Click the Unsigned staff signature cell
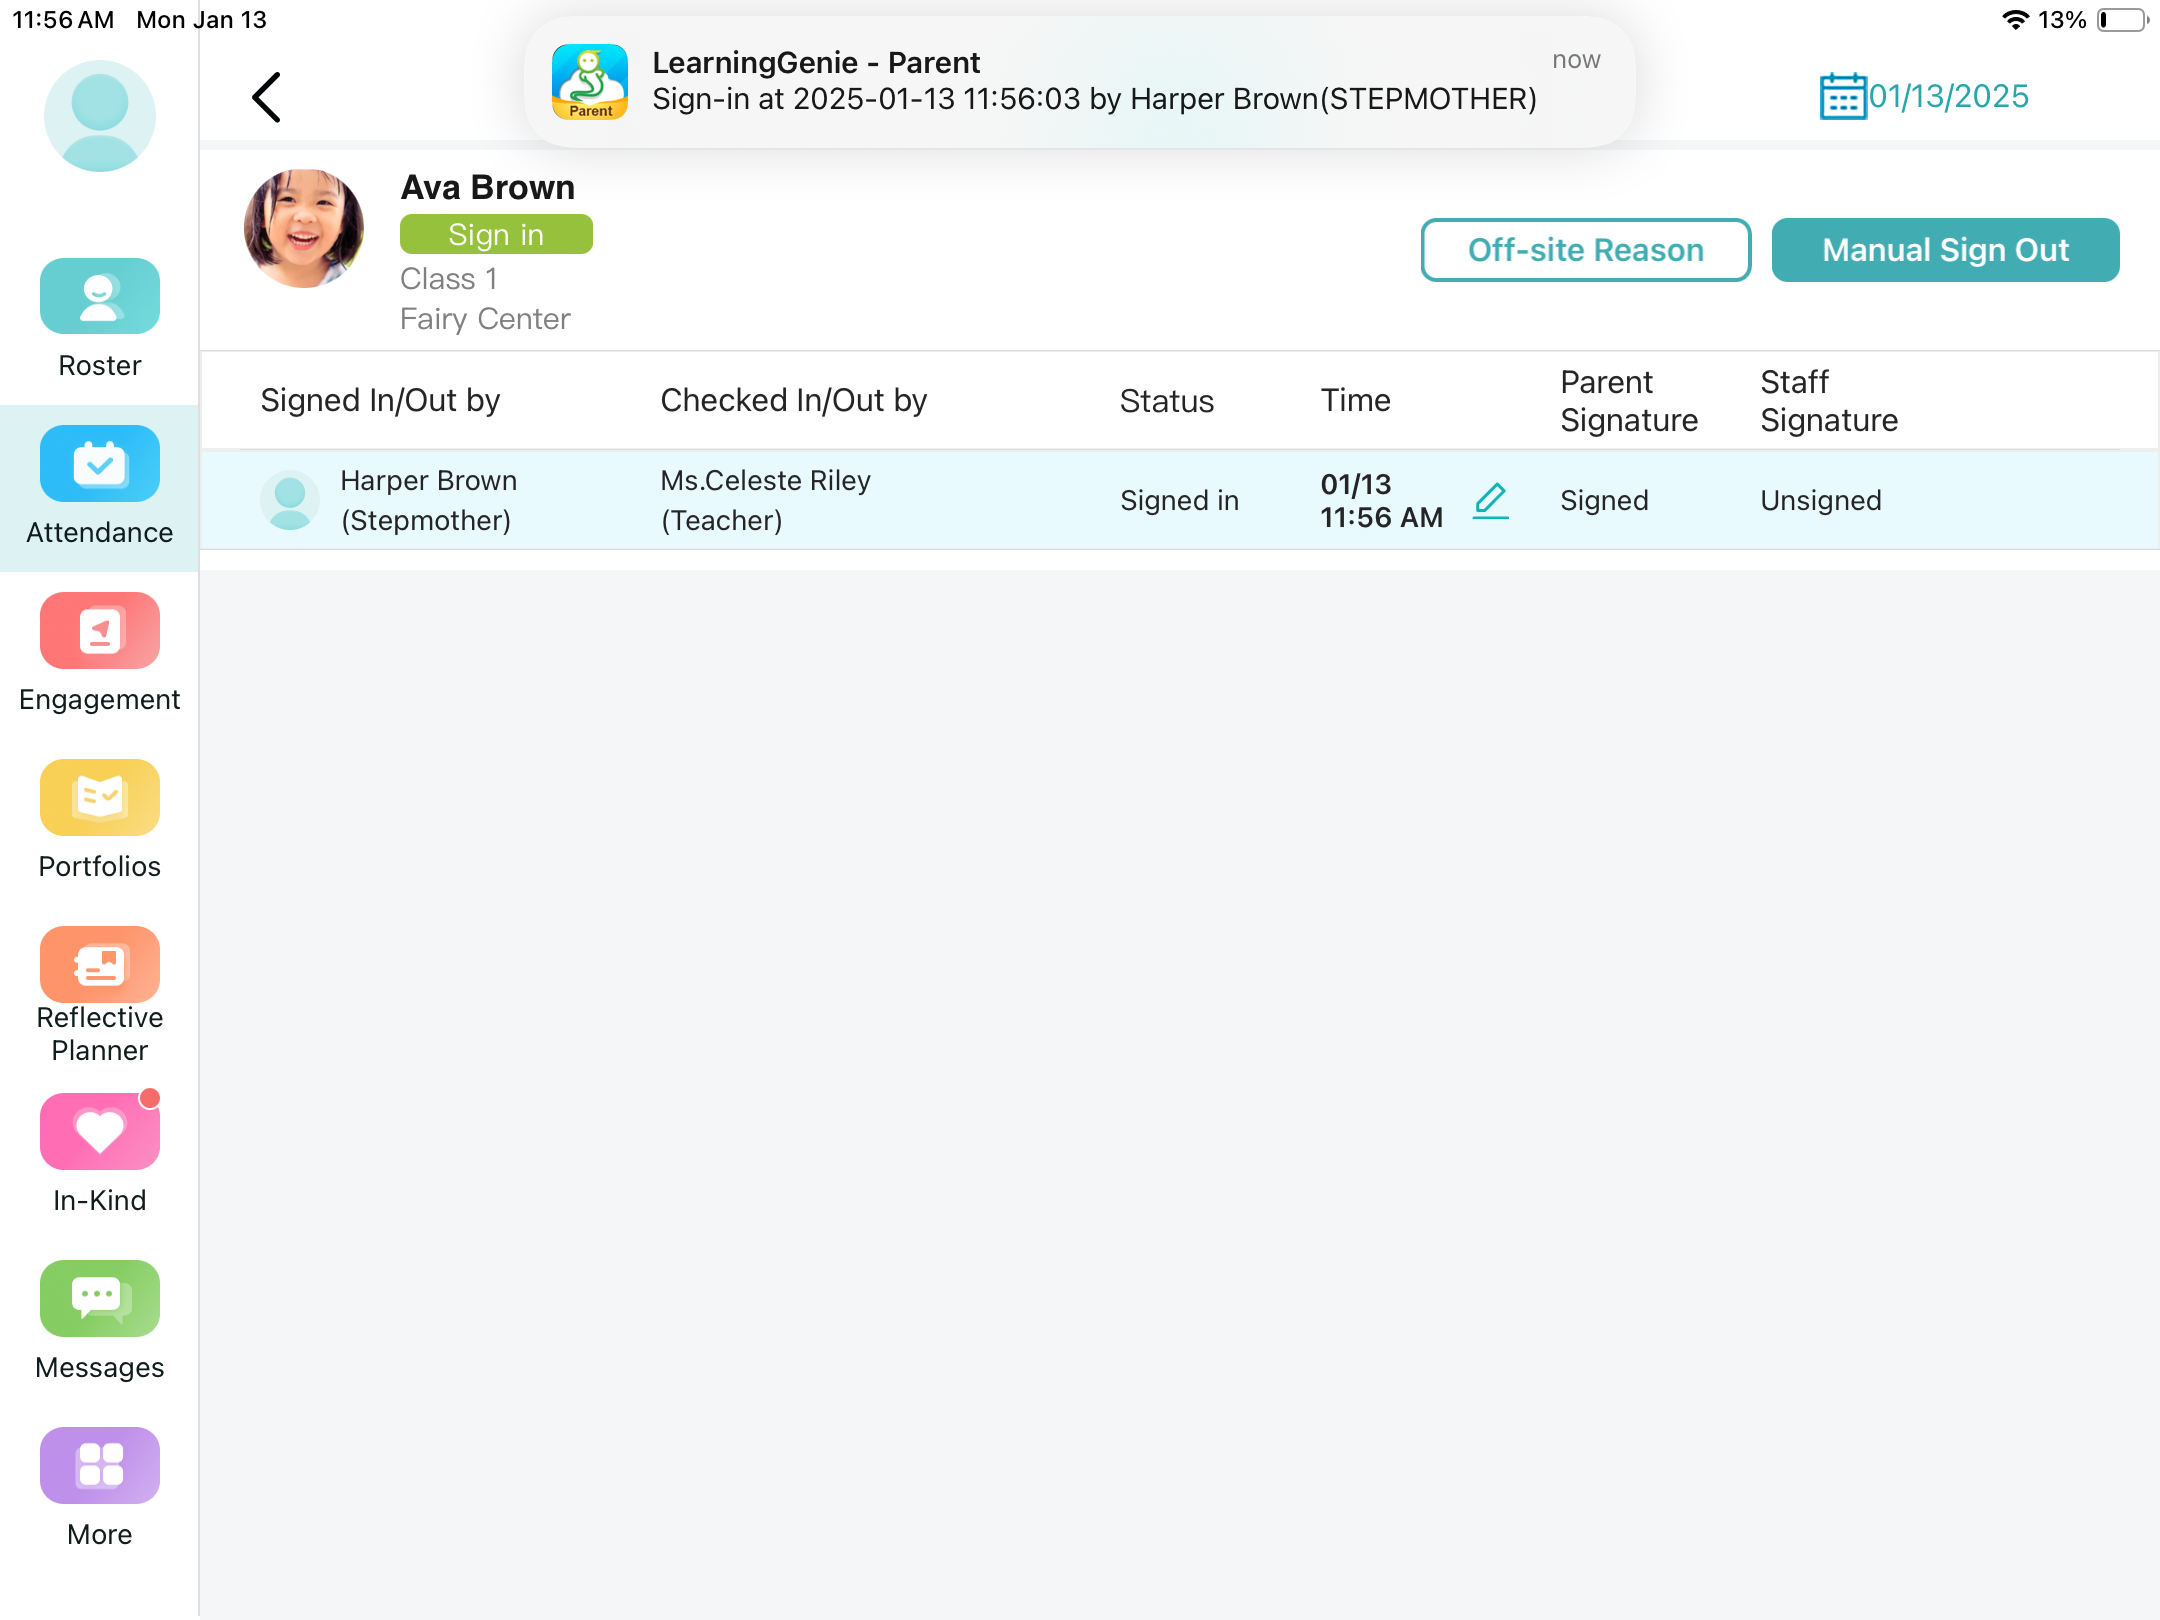2160x1620 pixels. click(1821, 500)
